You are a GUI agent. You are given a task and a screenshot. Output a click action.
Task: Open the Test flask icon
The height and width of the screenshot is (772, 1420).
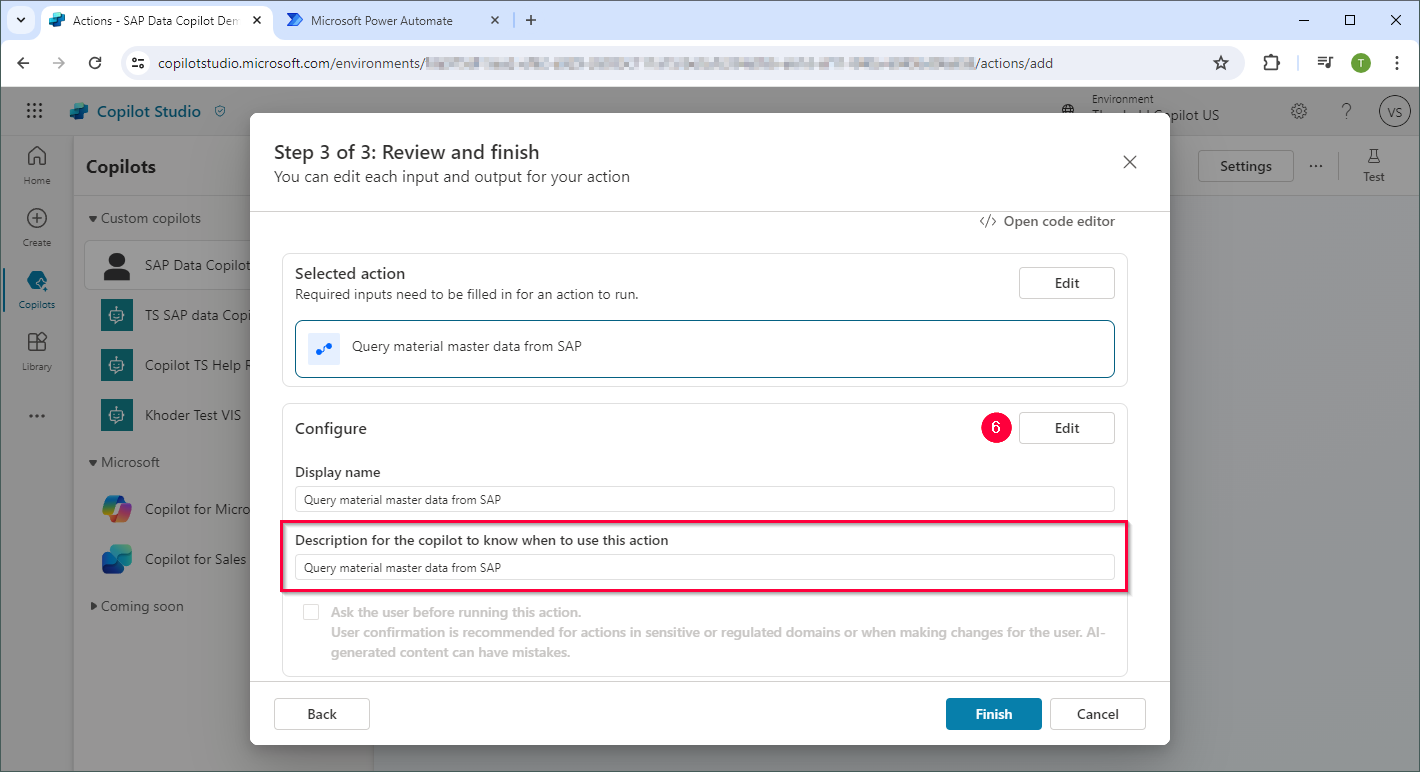point(1374,155)
